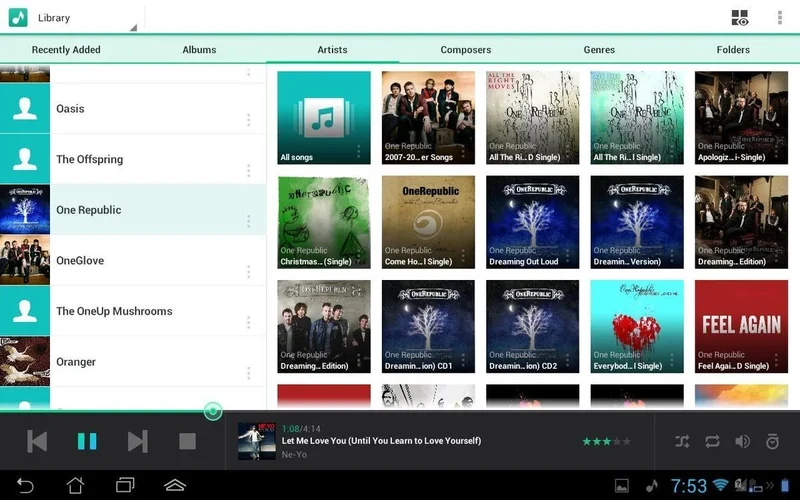The height and width of the screenshot is (500, 800).
Task: Open the Everybod.. l Single) album
Action: [x=637, y=327]
